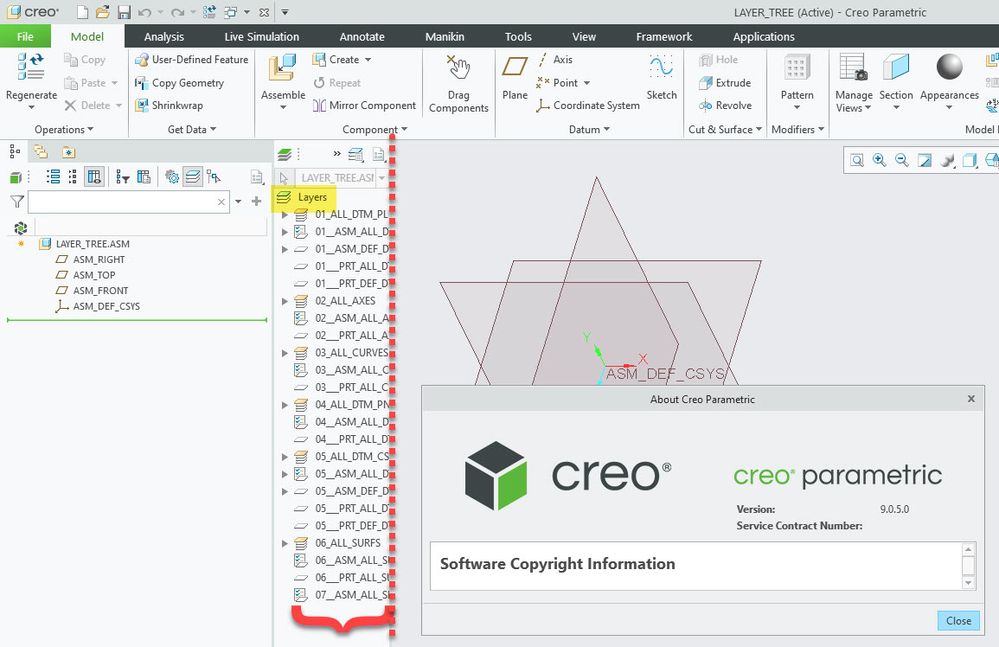Expand the 03_ALL_CURVES layer

coord(285,353)
